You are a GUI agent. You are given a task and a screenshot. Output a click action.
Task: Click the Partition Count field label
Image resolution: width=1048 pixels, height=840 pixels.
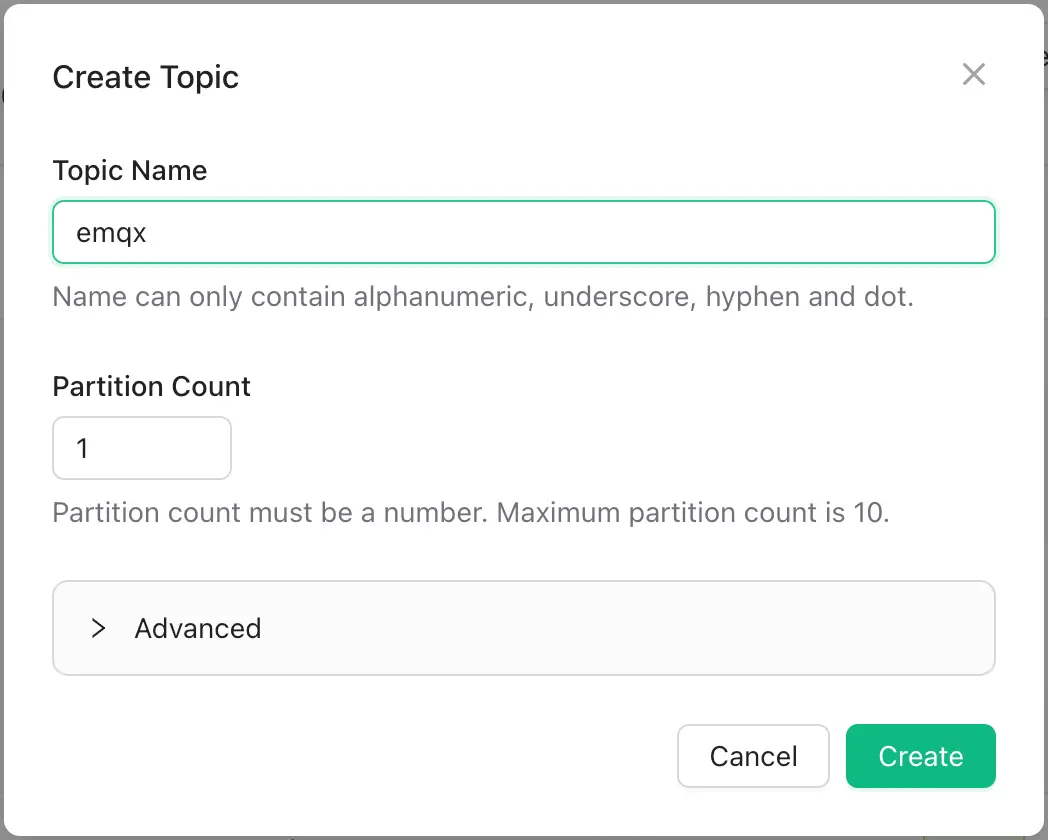pos(151,386)
